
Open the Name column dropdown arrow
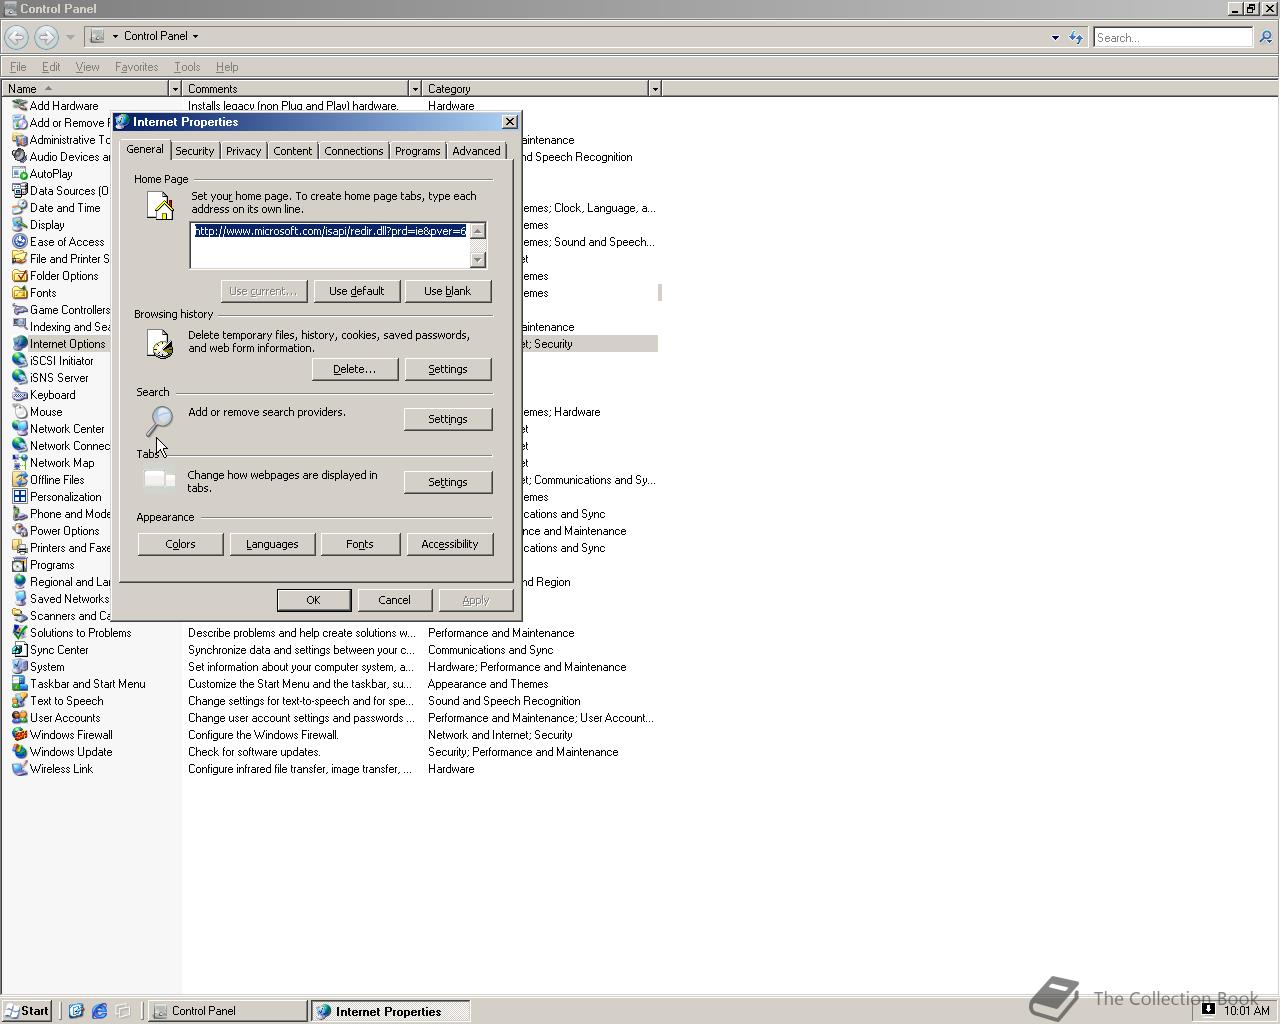click(175, 89)
